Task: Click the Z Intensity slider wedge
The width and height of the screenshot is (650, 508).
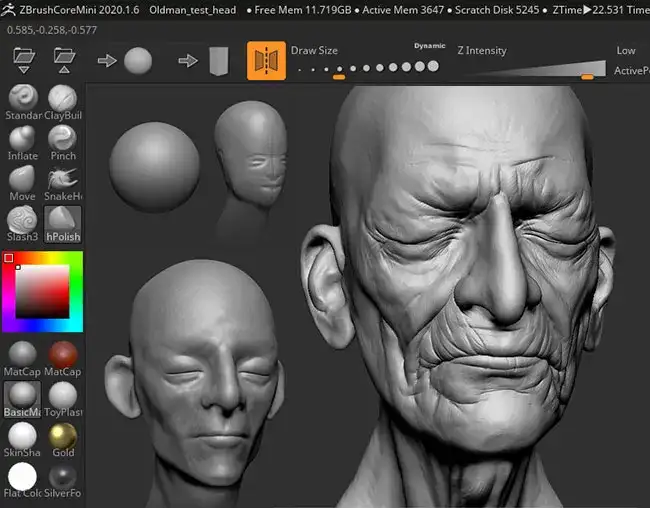Action: point(539,69)
